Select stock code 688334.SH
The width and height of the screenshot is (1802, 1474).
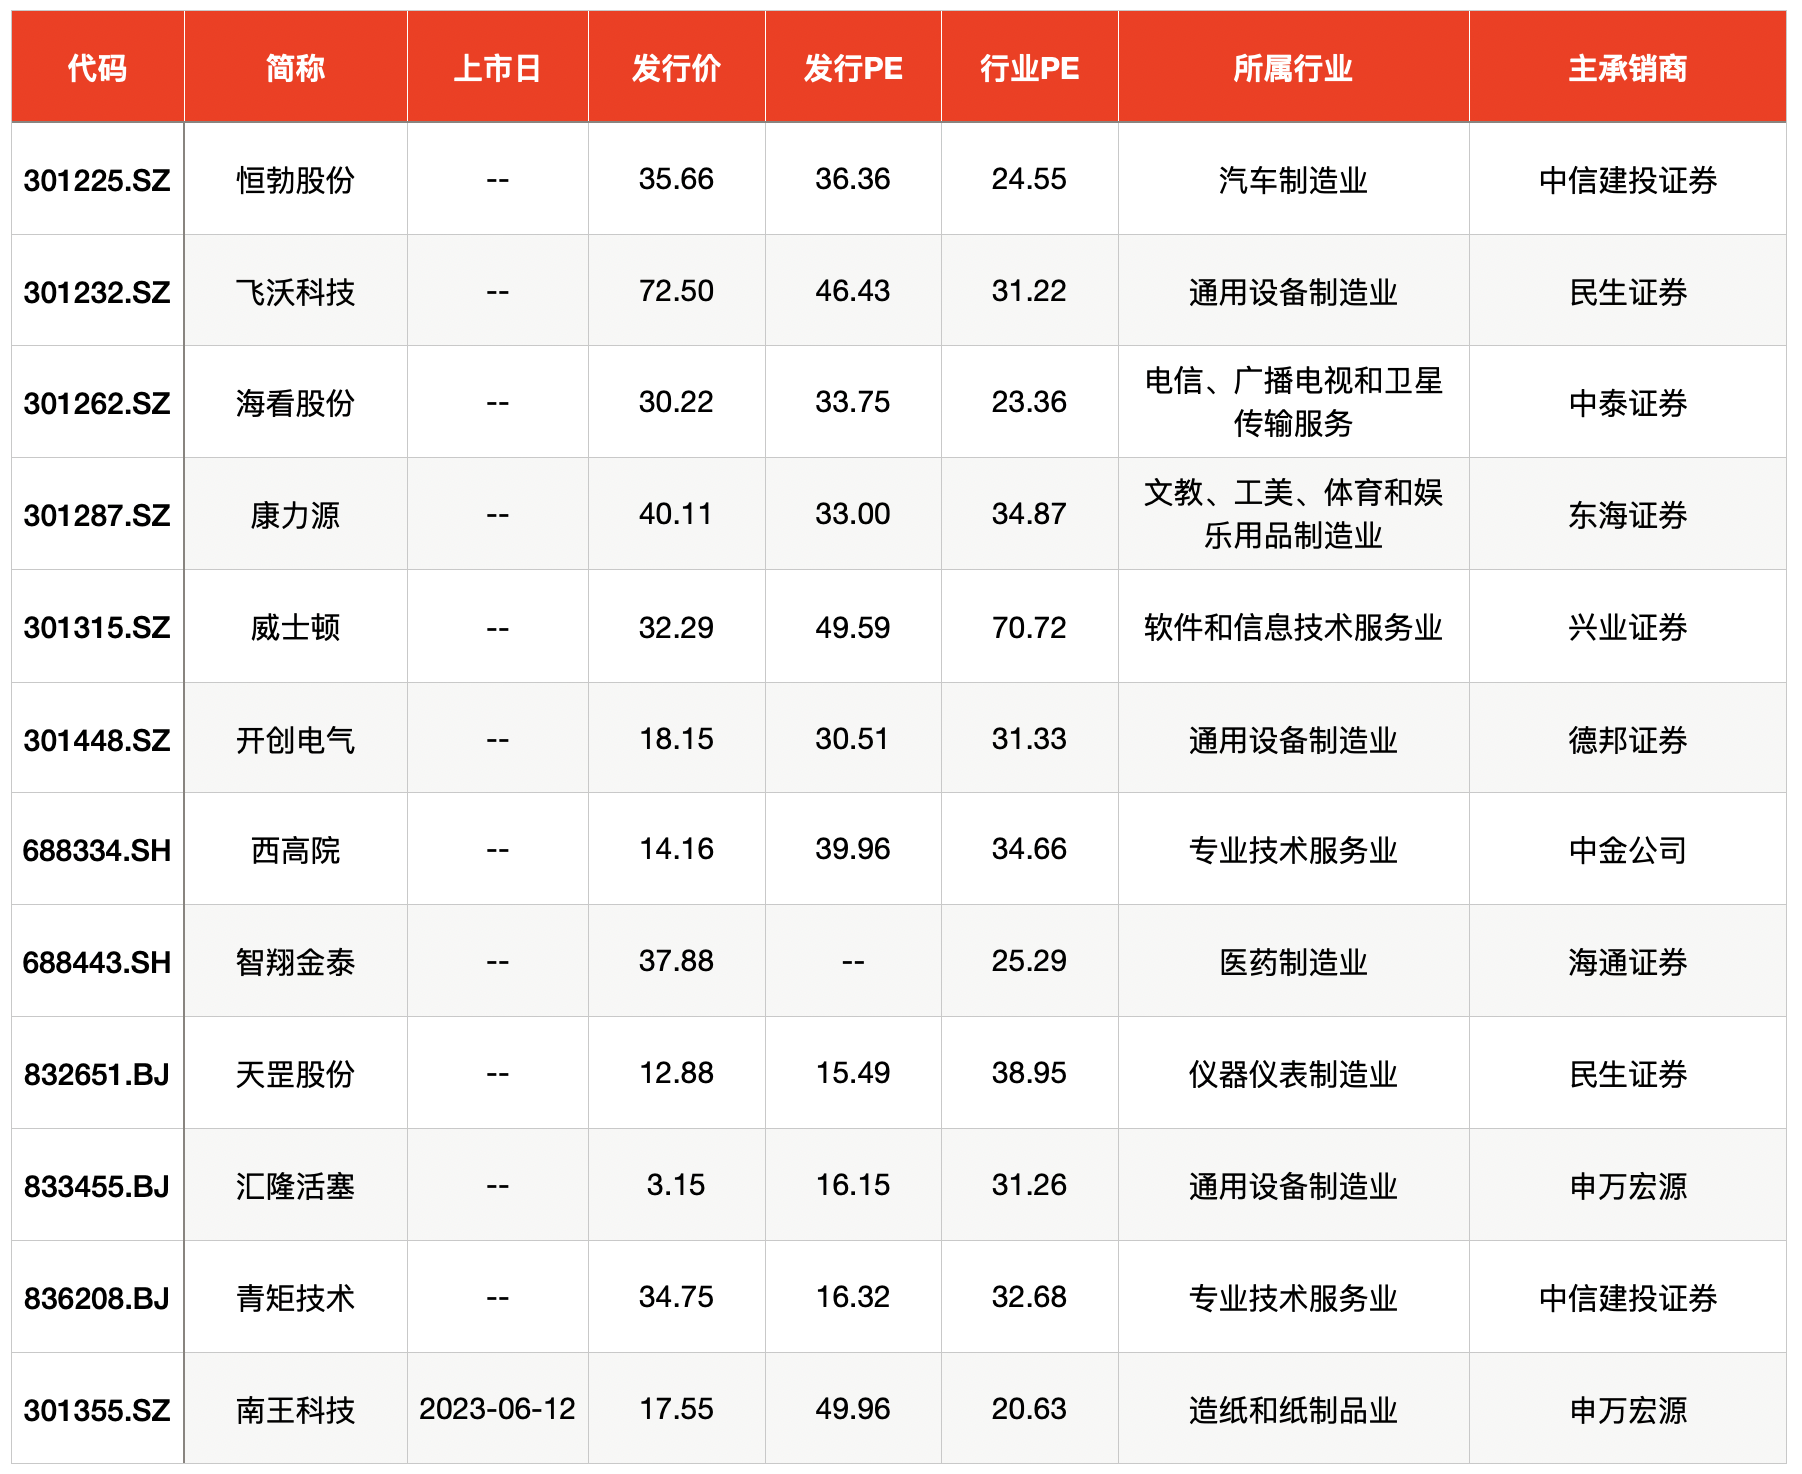click(x=97, y=850)
